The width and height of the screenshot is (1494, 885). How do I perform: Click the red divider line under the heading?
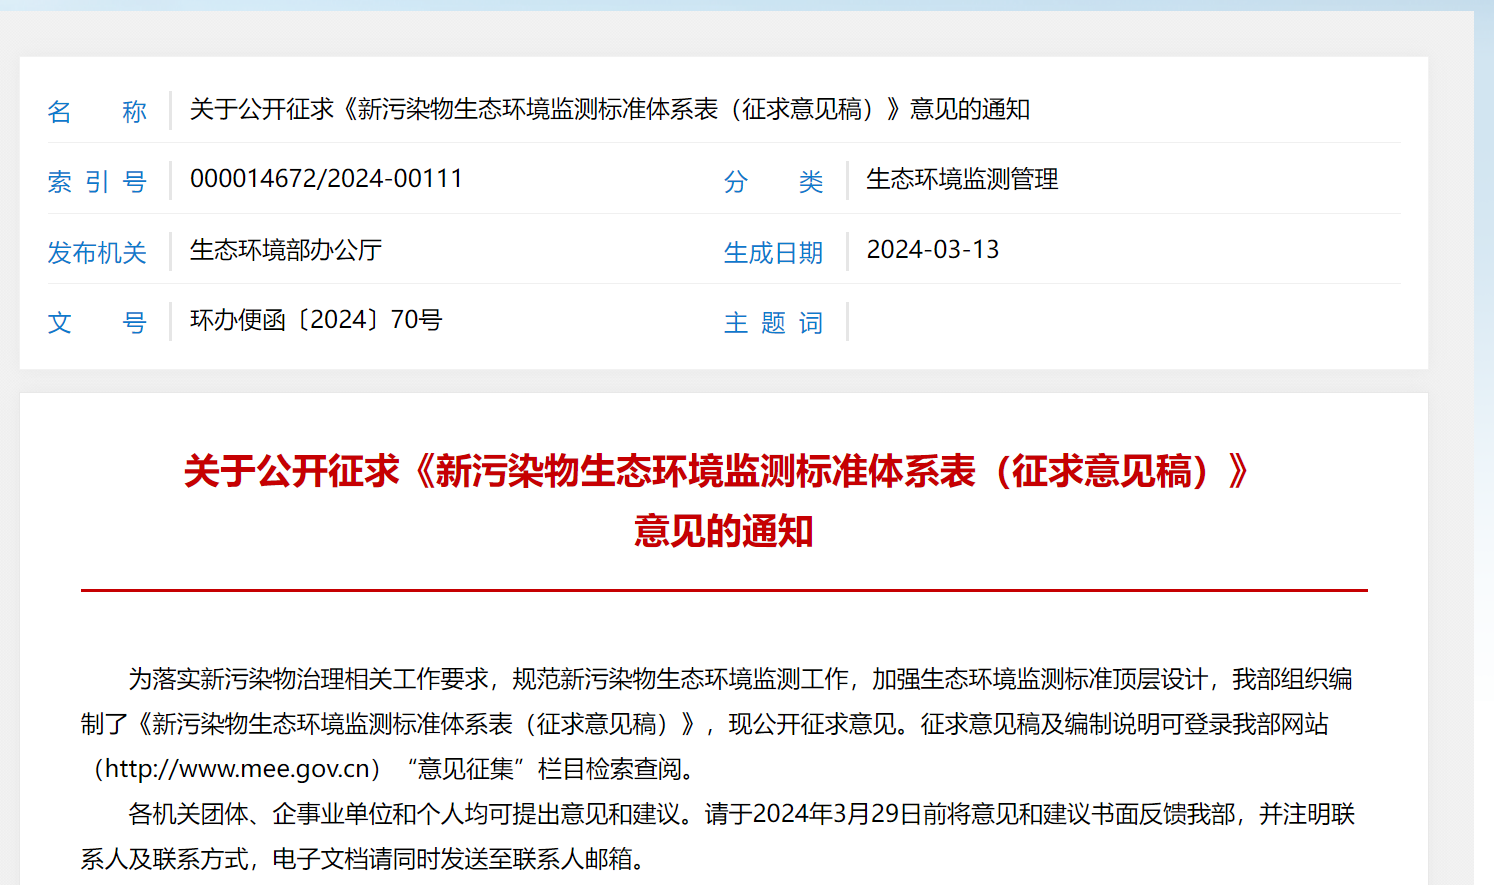tap(724, 590)
